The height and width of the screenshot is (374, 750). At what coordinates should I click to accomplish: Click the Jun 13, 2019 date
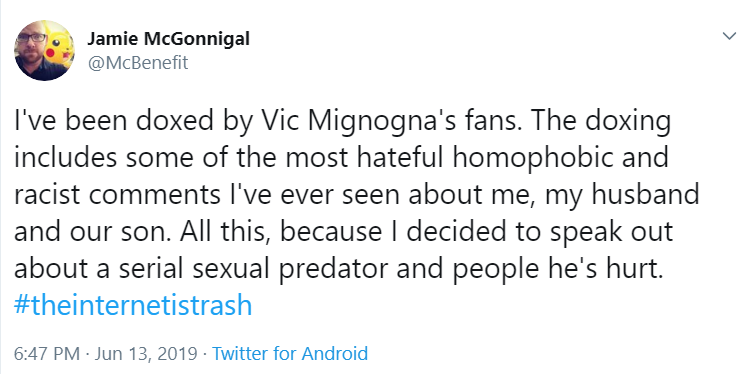146,354
